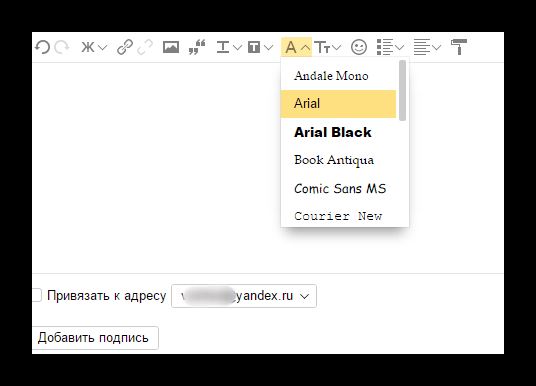Open the background color dropdown arrow

pyautogui.click(x=269, y=48)
